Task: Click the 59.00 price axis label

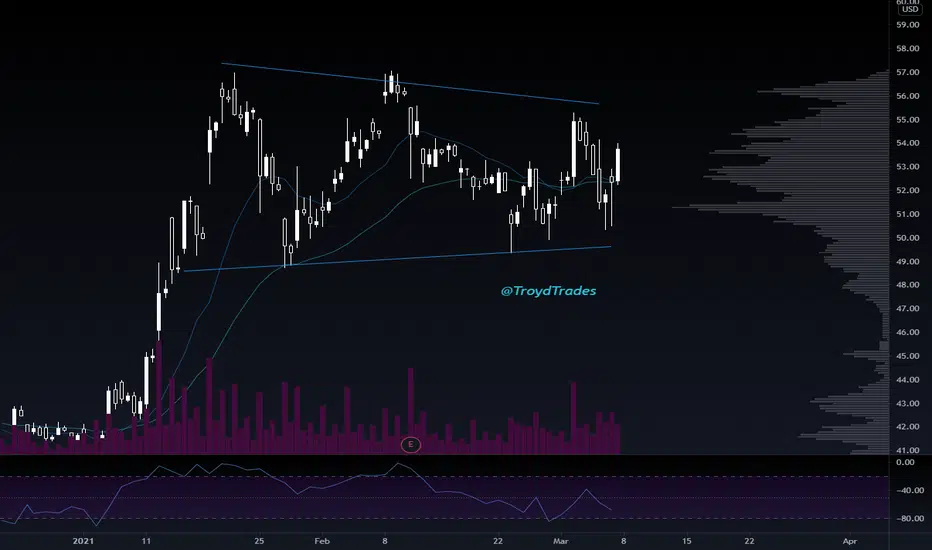Action: tap(908, 25)
